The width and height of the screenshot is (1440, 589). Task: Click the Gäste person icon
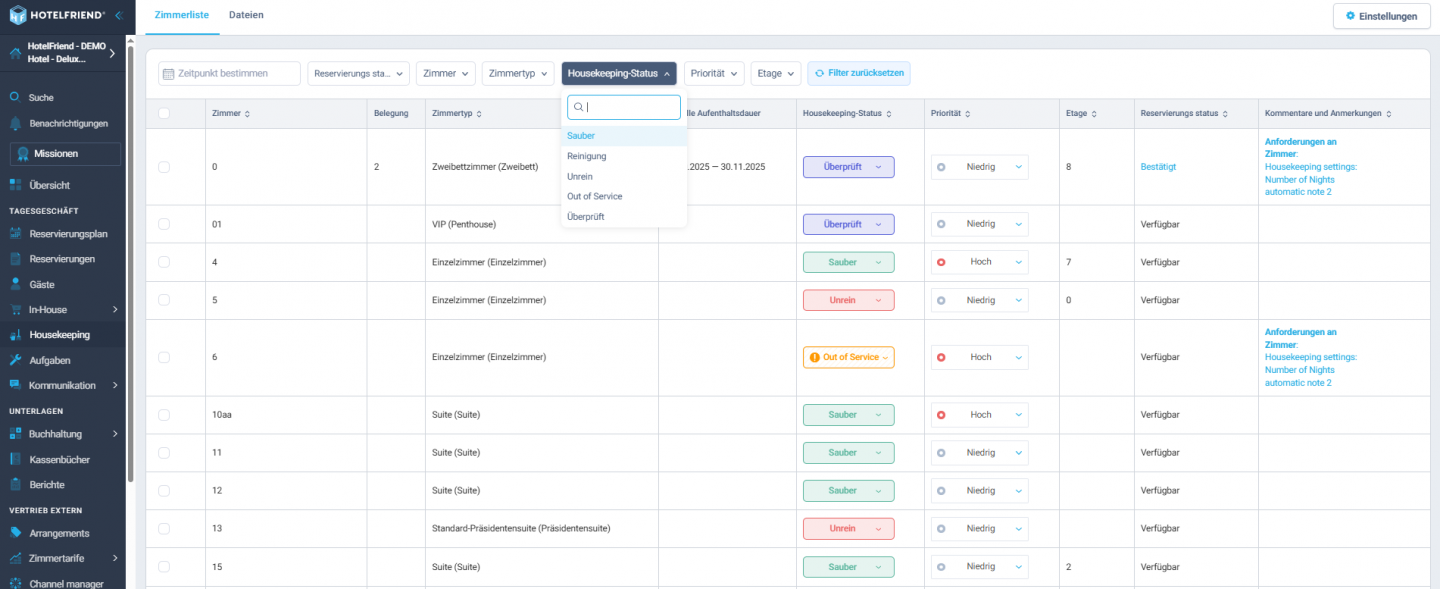(15, 285)
